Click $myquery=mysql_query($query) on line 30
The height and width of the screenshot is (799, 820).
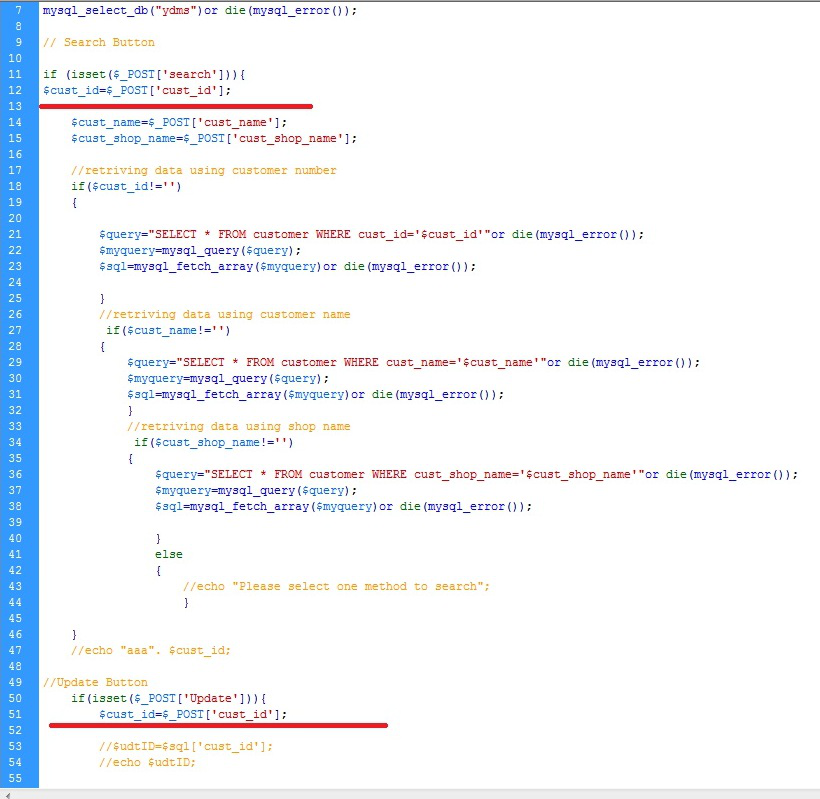(x=228, y=379)
